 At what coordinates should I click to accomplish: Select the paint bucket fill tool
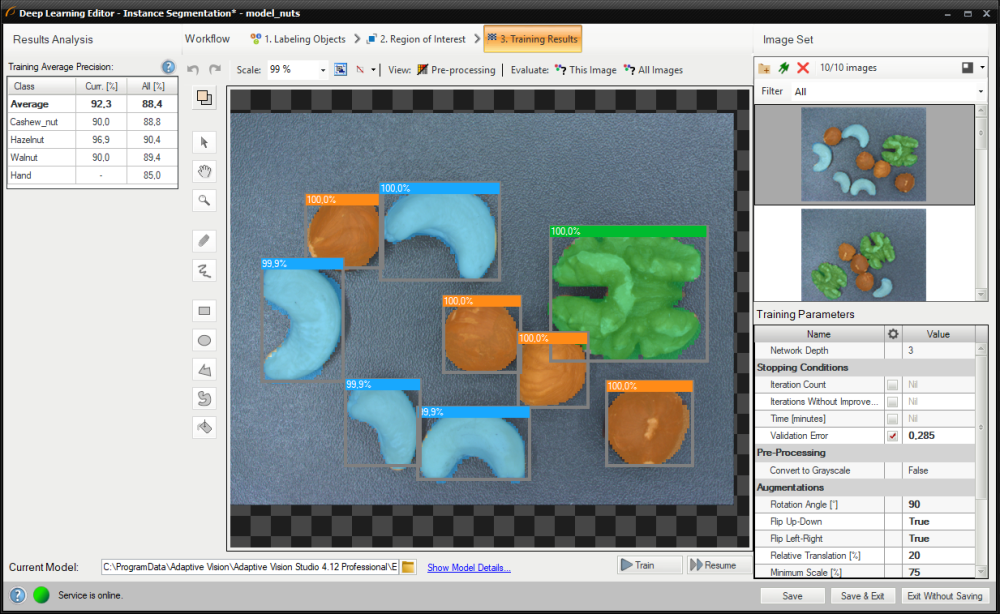[204, 427]
